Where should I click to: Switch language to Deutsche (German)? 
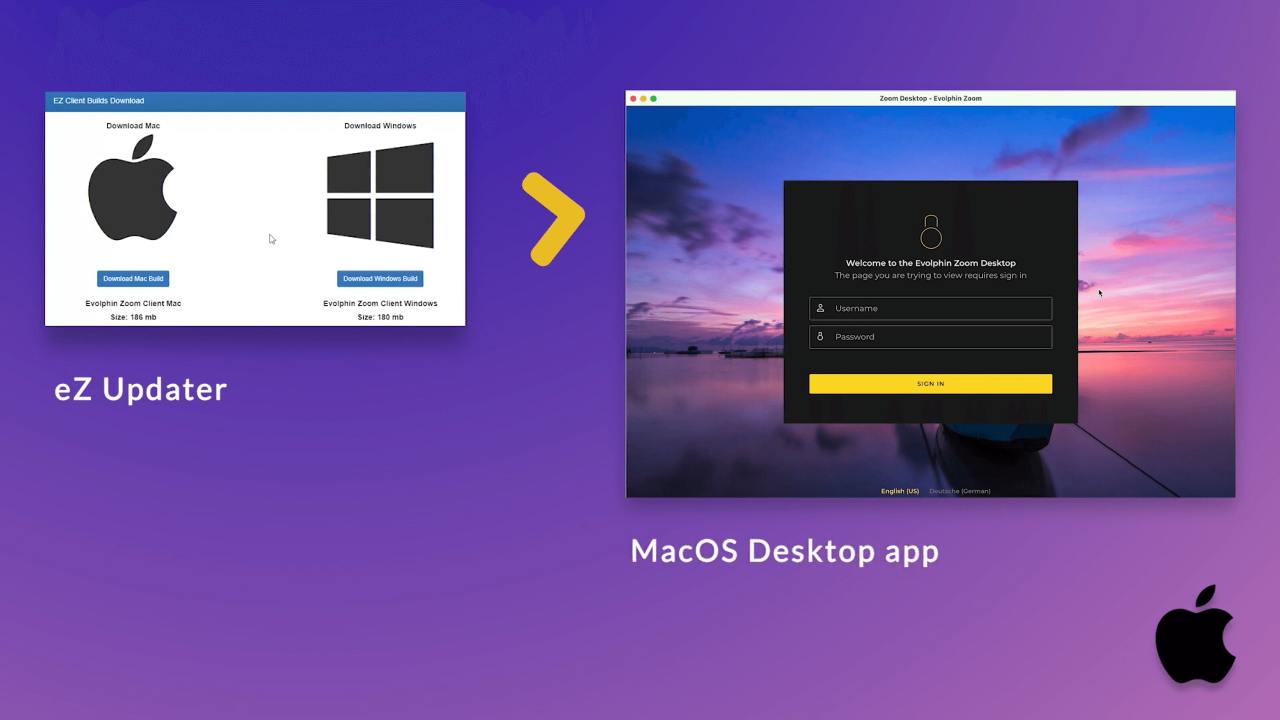(960, 491)
